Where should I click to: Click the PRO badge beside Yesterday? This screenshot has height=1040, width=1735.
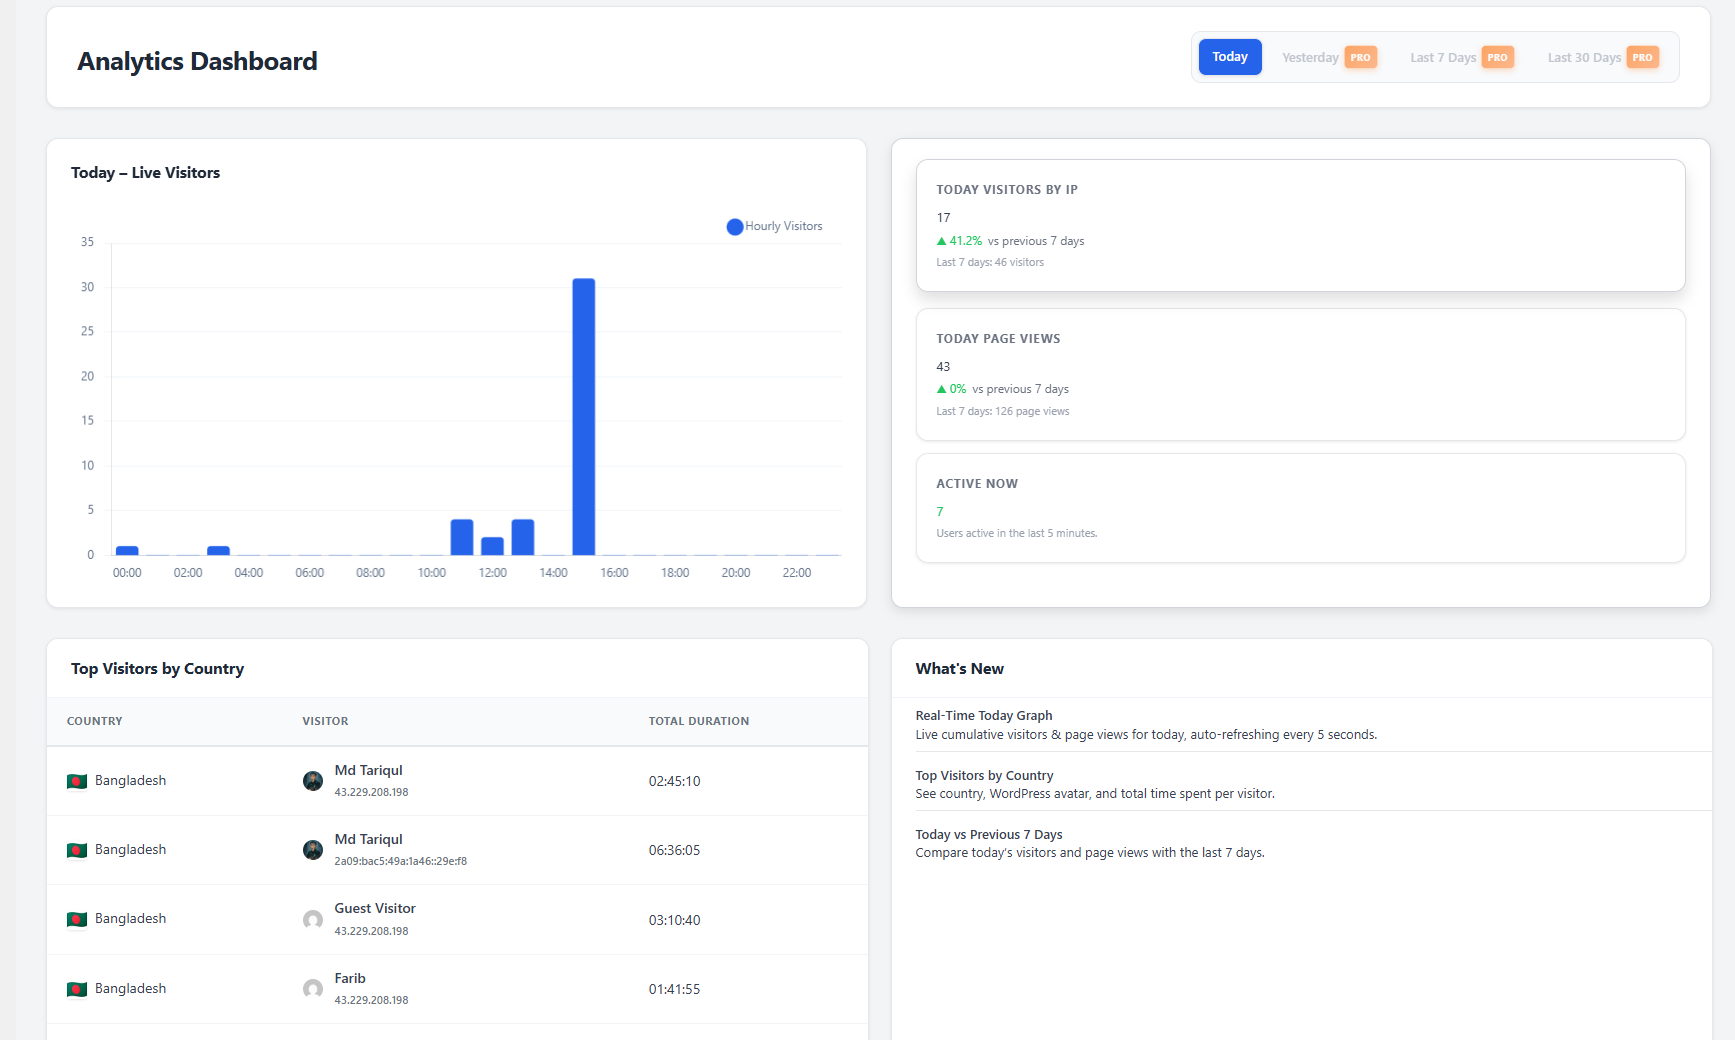tap(1360, 58)
